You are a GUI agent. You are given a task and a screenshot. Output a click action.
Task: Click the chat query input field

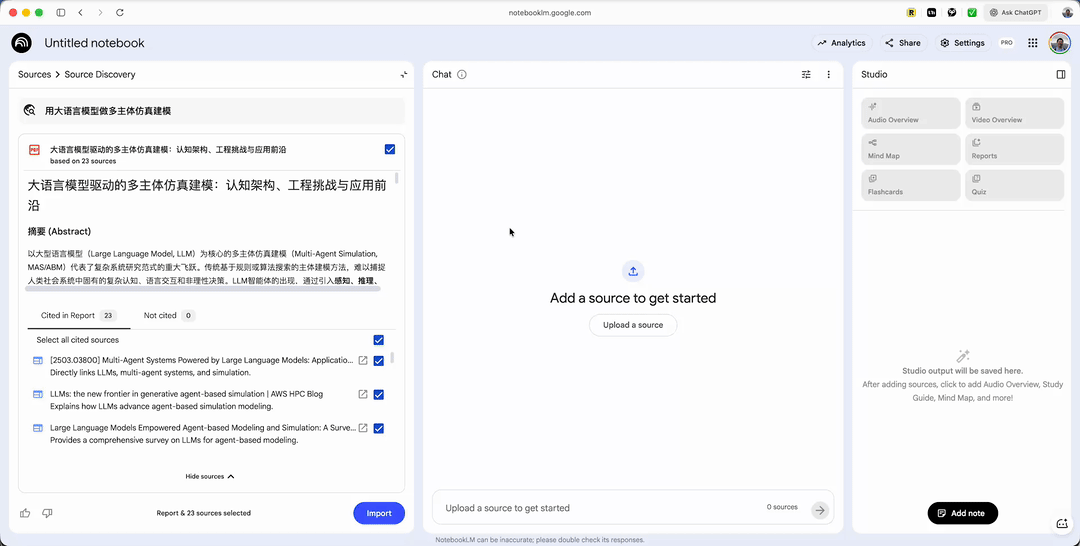click(x=600, y=508)
